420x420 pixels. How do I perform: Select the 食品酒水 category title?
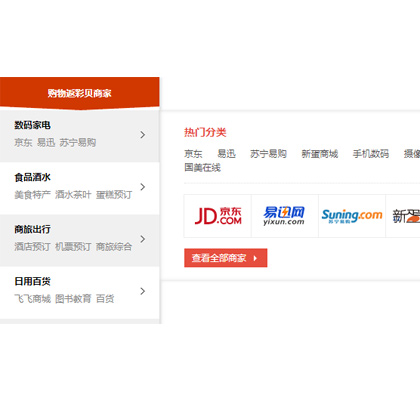click(x=32, y=177)
